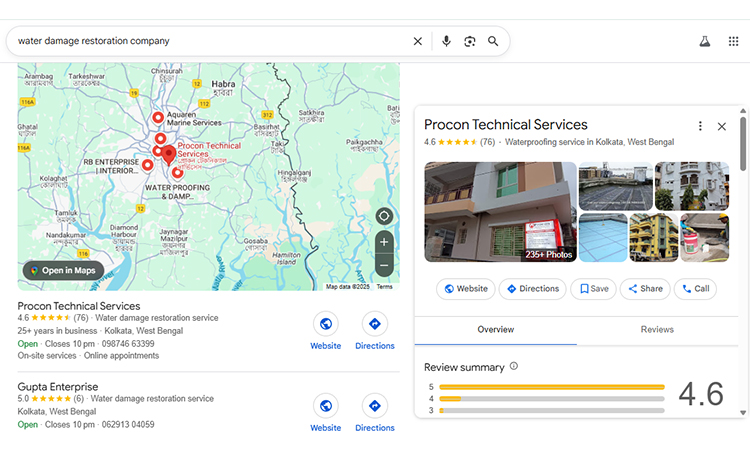Screen dimensions: 750x450
Task: Click the 3-star review bar
Action: tap(551, 410)
